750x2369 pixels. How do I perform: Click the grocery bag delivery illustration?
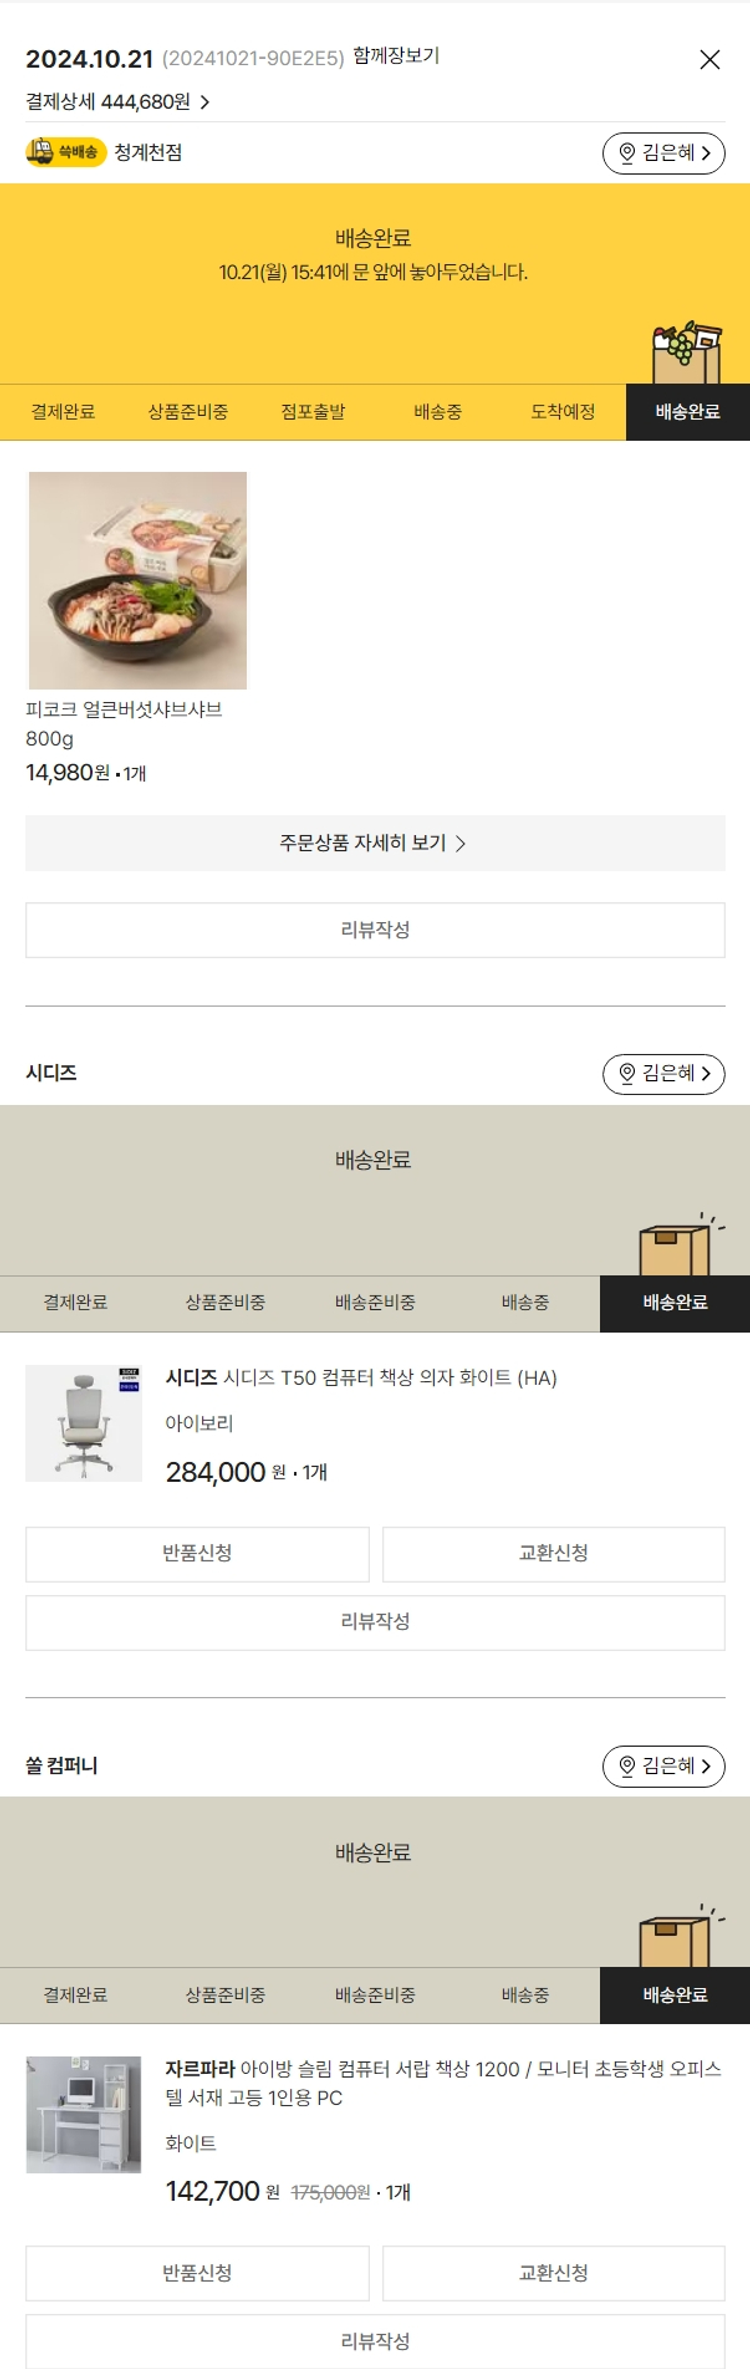(x=686, y=353)
